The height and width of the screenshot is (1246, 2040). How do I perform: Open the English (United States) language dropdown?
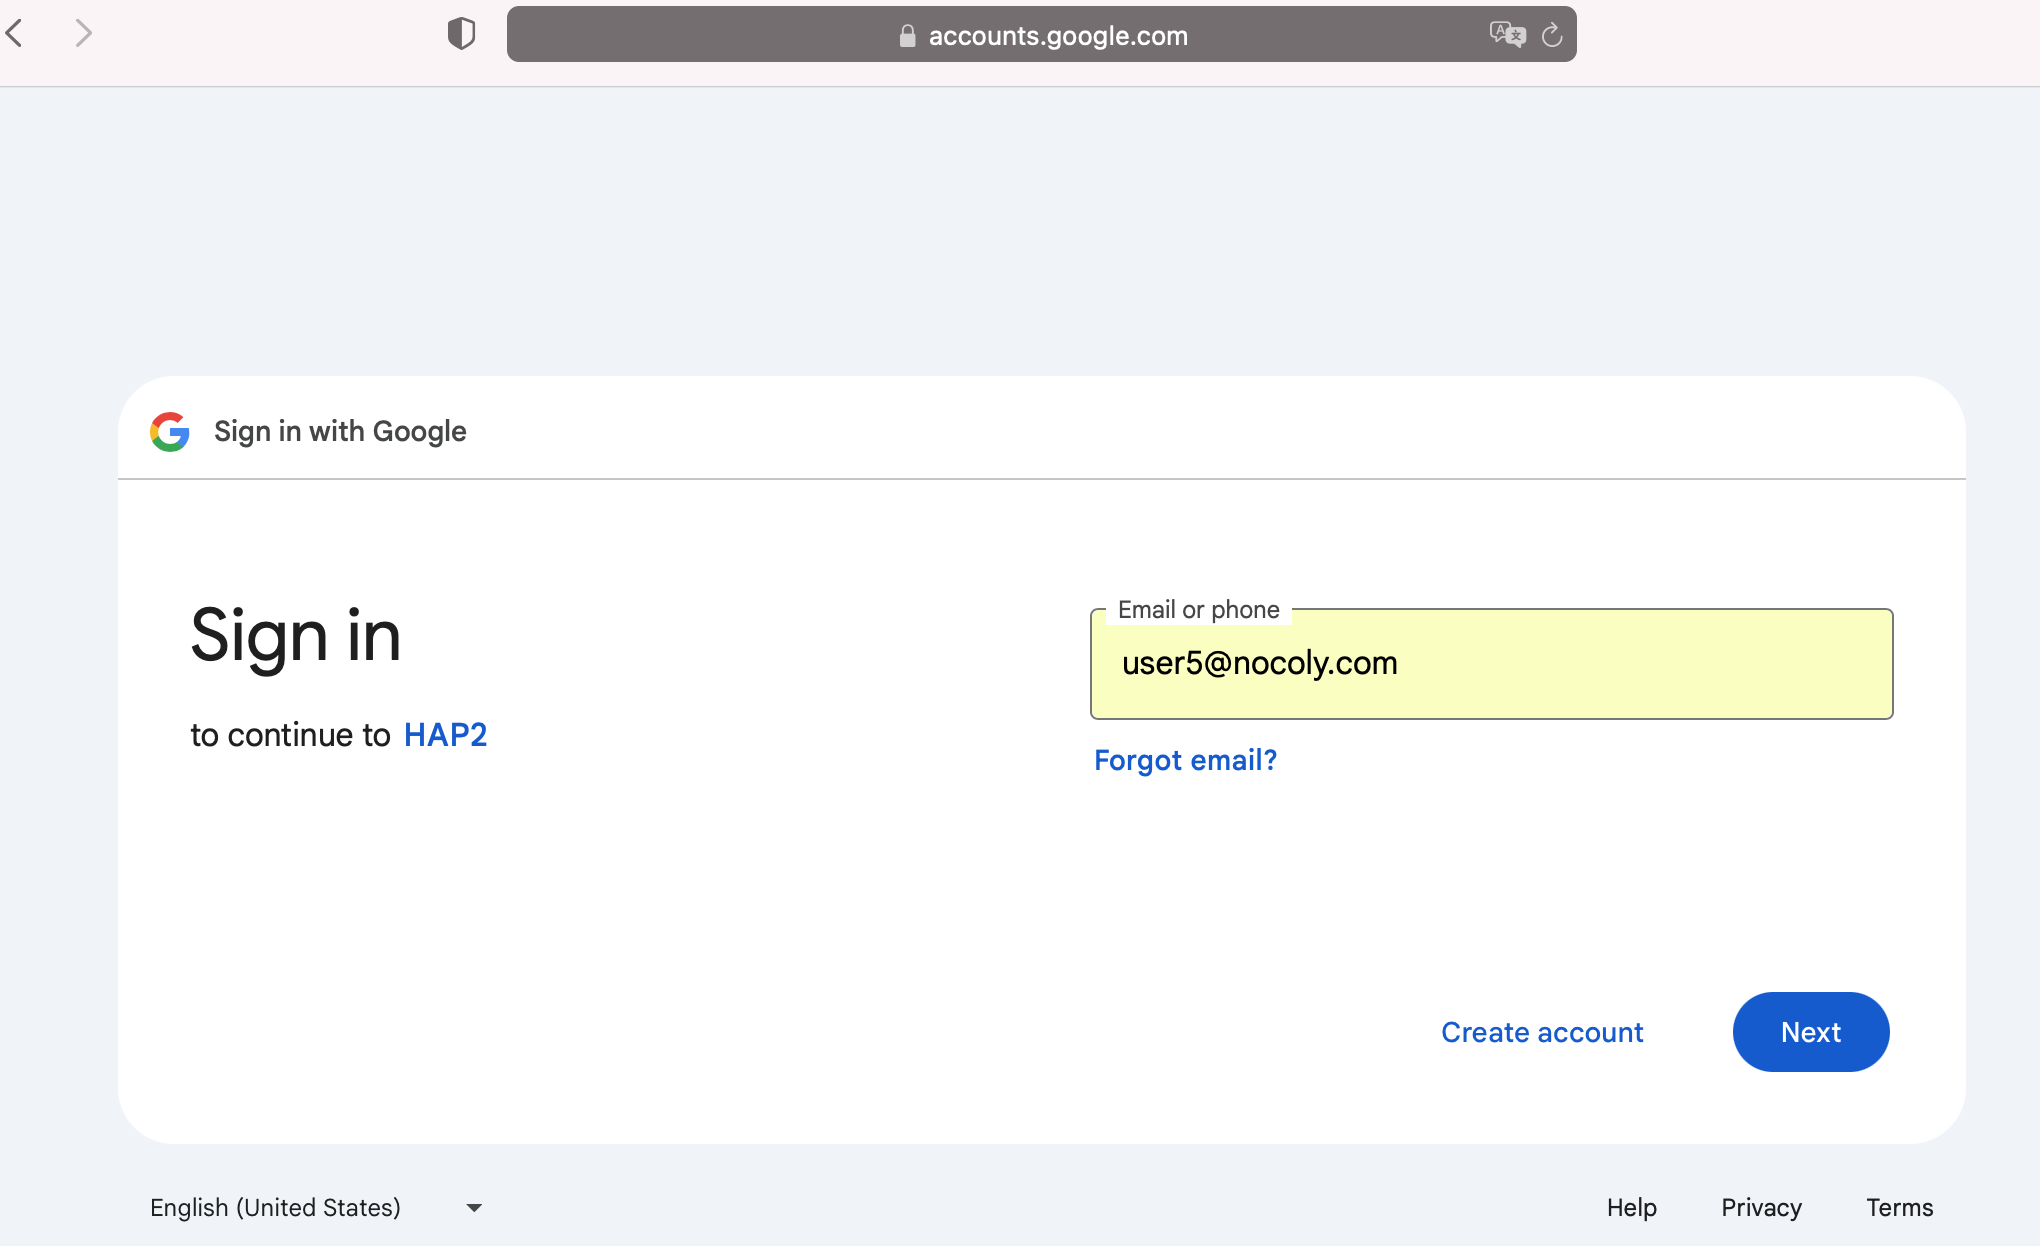[317, 1208]
